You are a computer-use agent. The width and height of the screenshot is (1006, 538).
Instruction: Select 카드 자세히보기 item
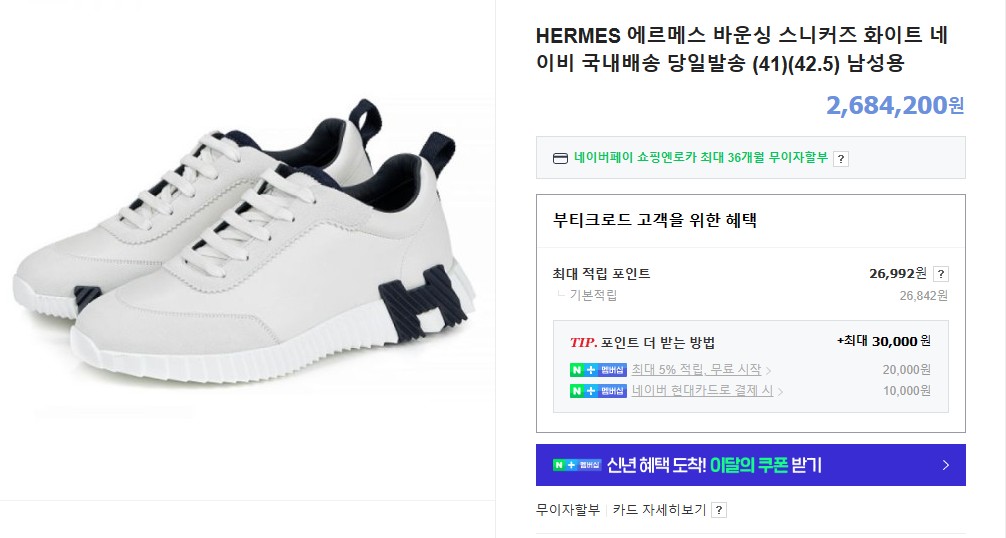[659, 510]
